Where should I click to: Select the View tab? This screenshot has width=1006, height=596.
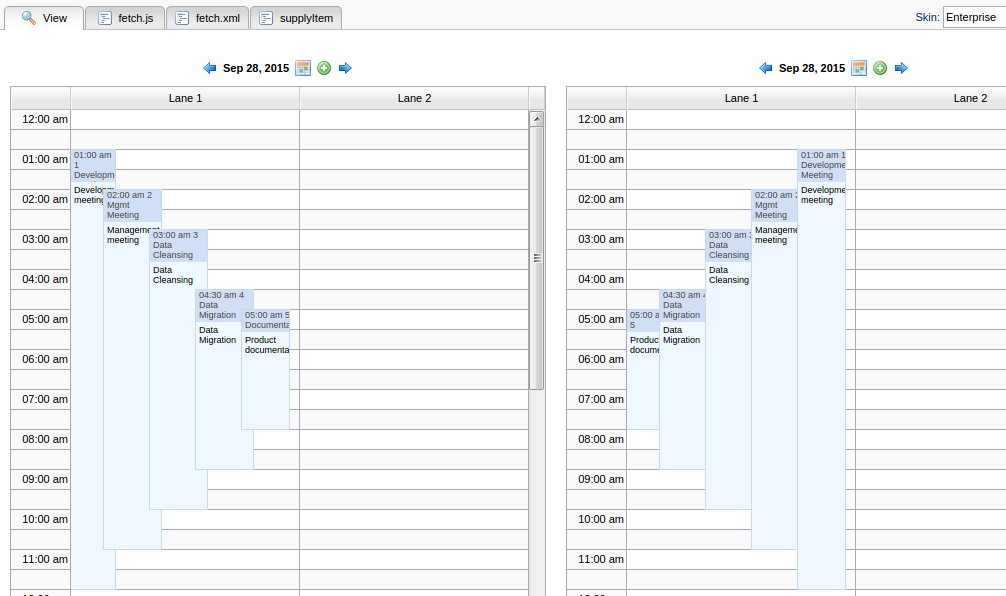click(x=44, y=18)
